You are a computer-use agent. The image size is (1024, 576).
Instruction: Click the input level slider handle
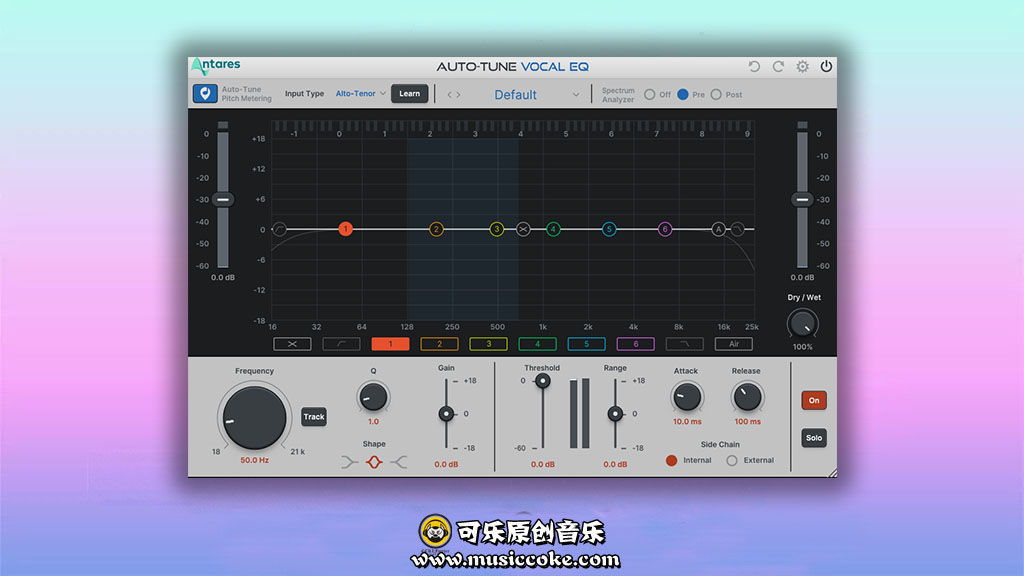click(x=223, y=199)
